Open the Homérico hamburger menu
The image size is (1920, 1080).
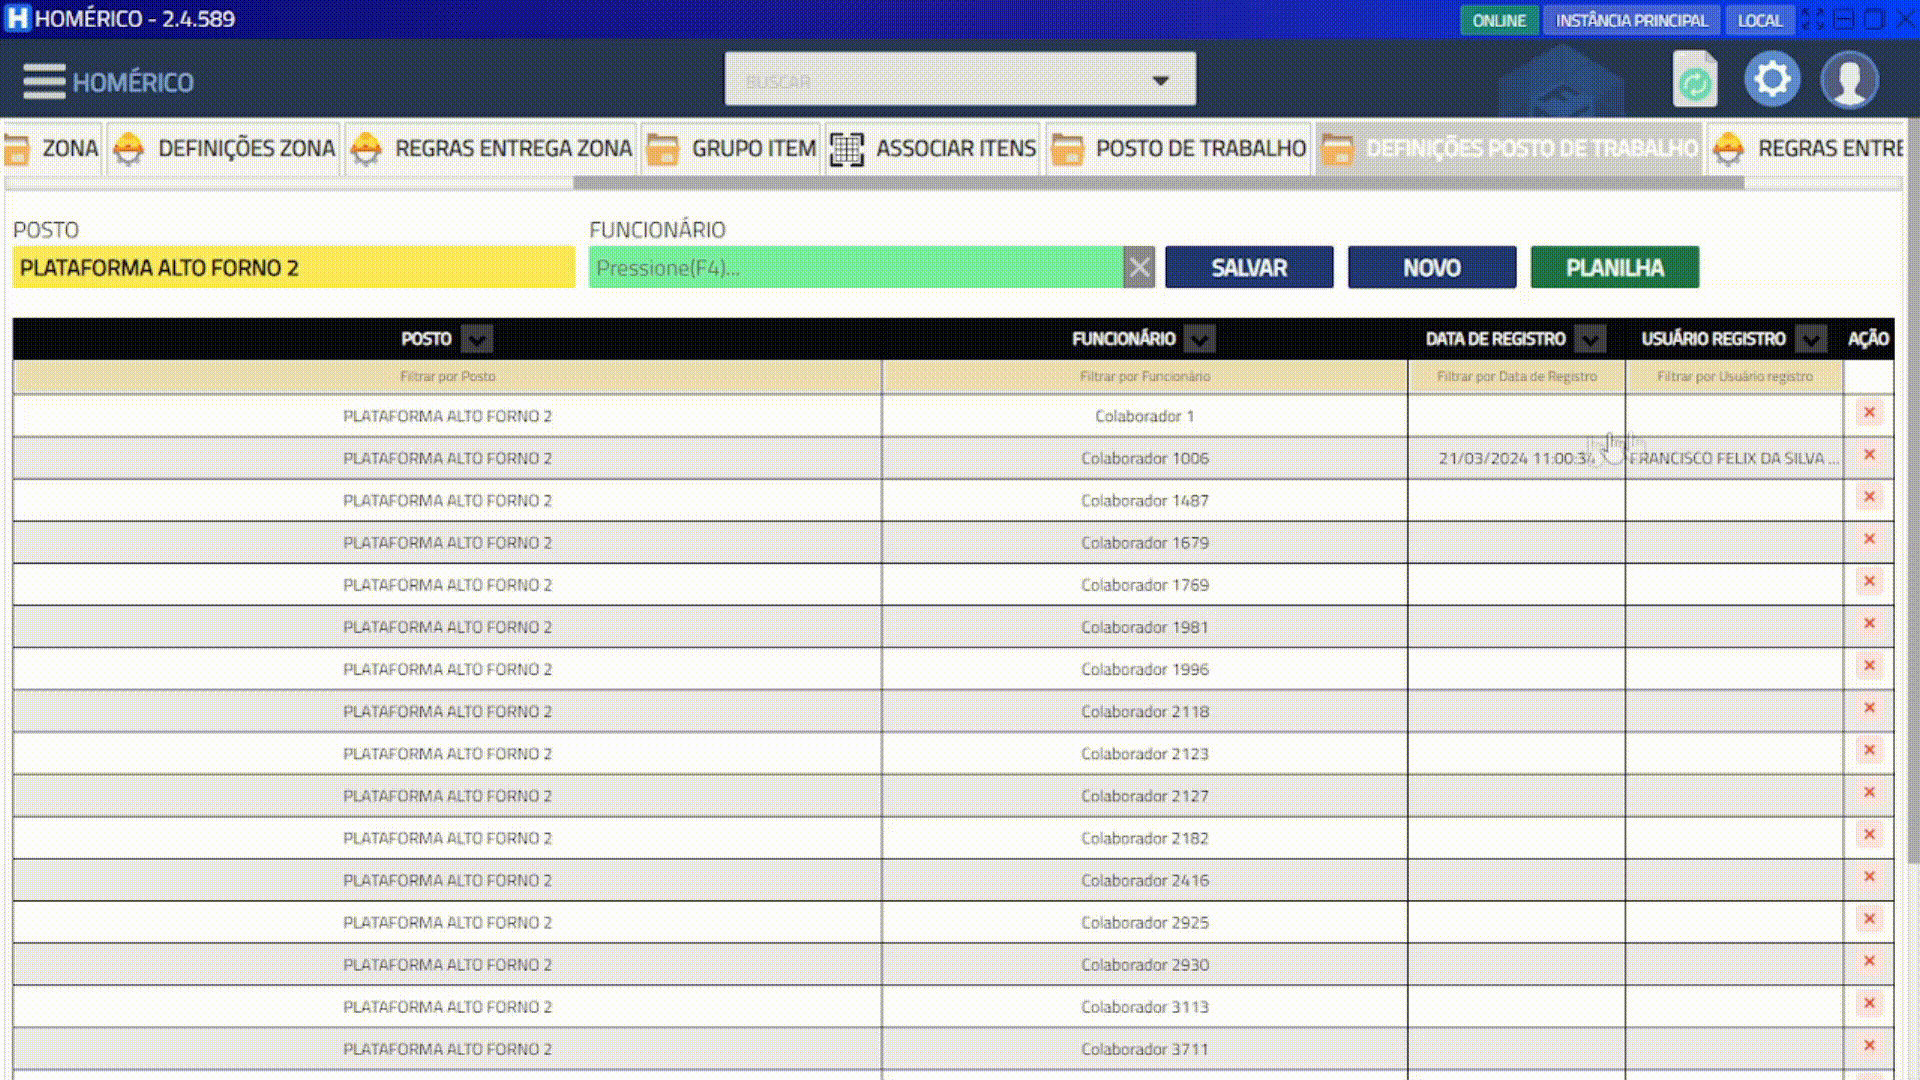point(44,81)
